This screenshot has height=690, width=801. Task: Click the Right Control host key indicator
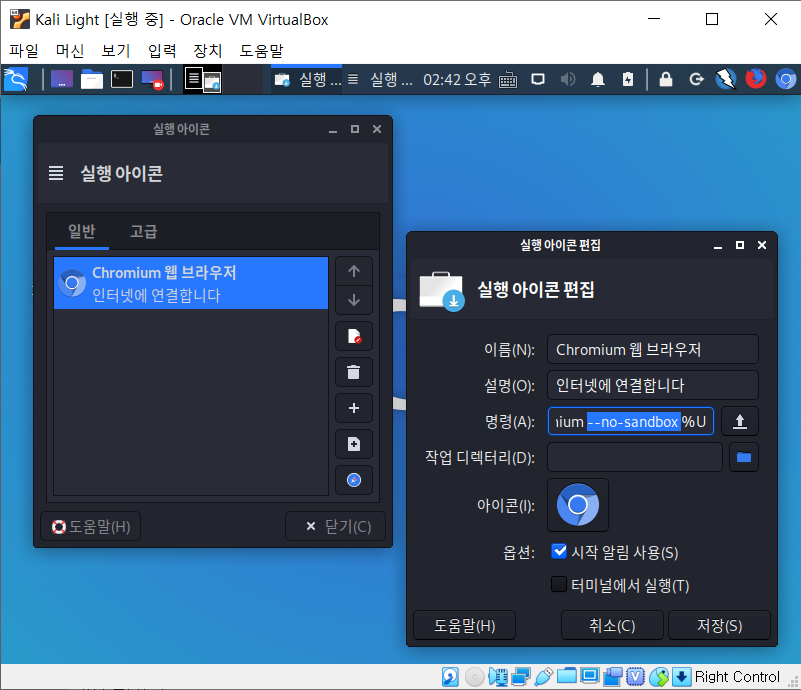point(737,677)
